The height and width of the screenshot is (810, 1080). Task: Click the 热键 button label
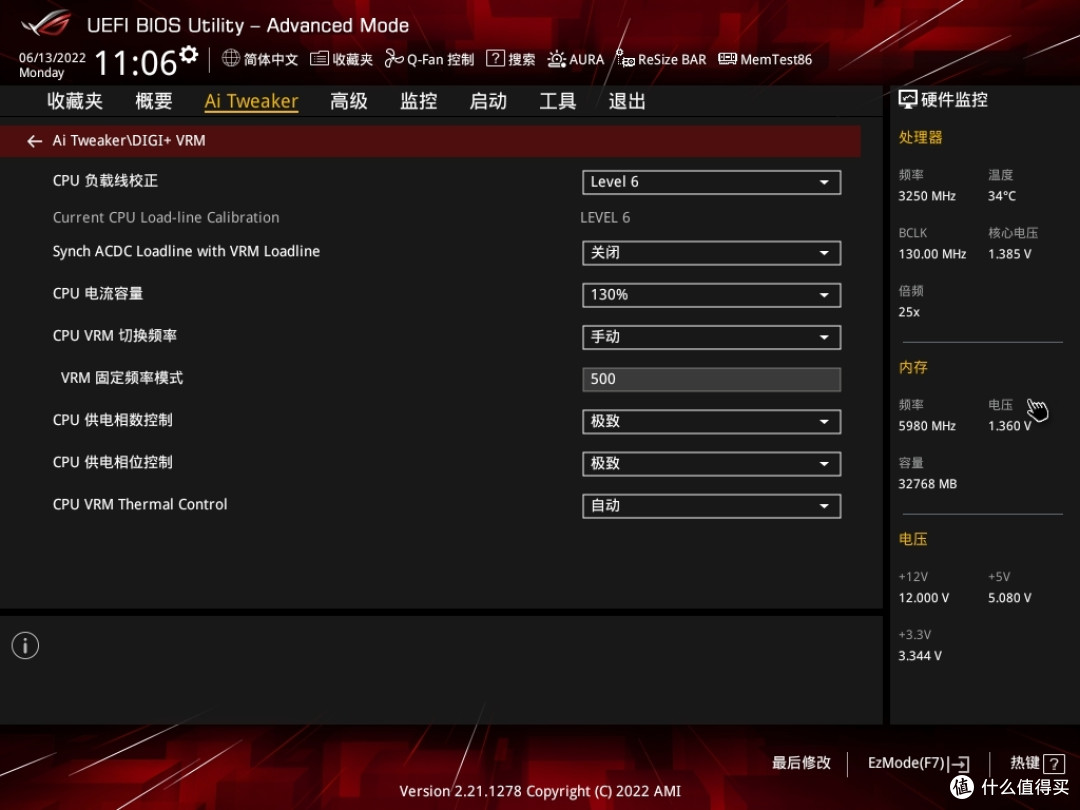(x=1025, y=763)
